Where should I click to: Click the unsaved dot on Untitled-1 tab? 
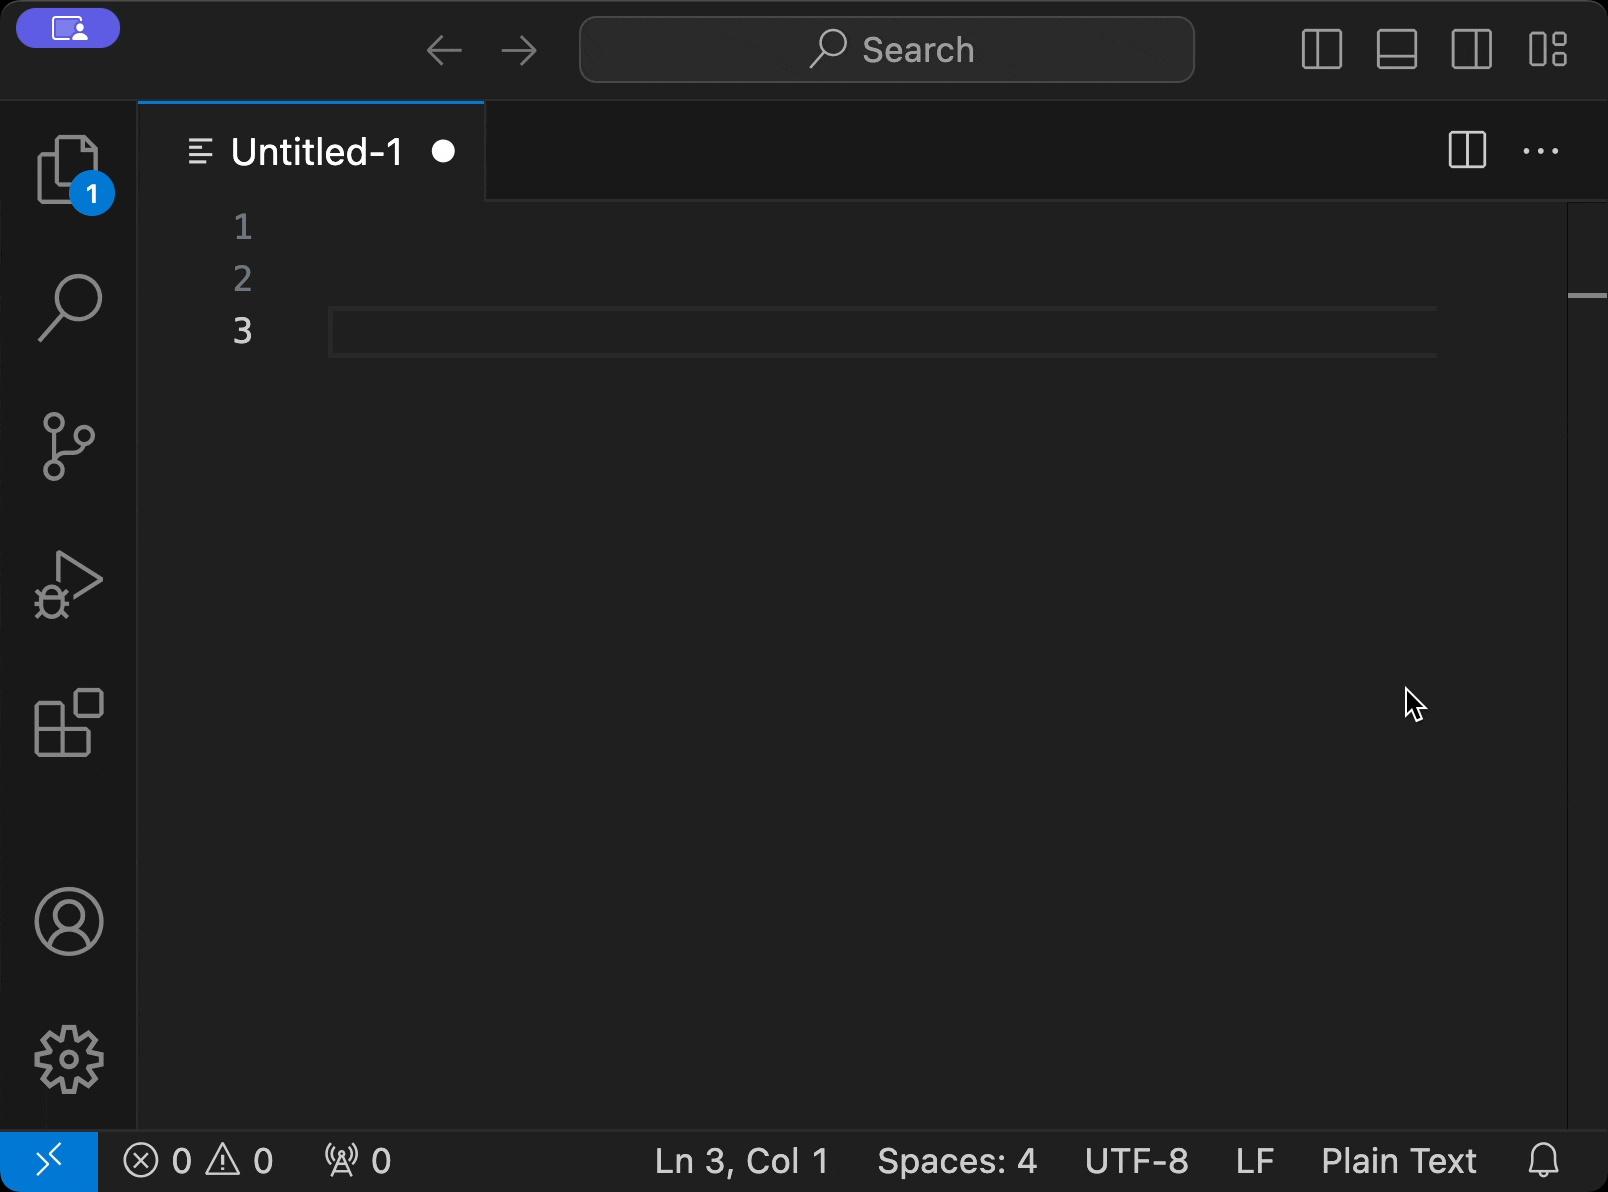(x=443, y=151)
